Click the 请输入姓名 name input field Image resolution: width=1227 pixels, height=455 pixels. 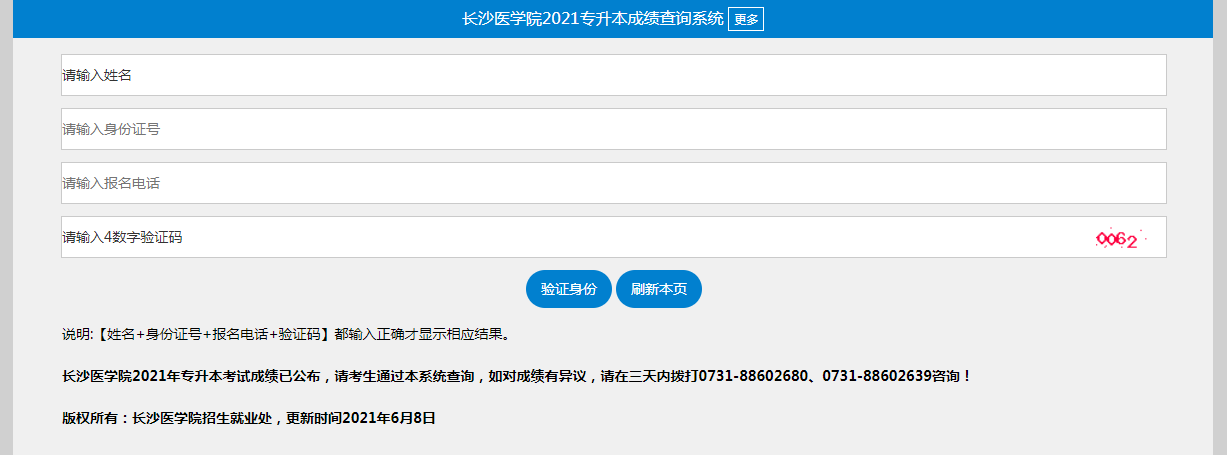point(613,75)
